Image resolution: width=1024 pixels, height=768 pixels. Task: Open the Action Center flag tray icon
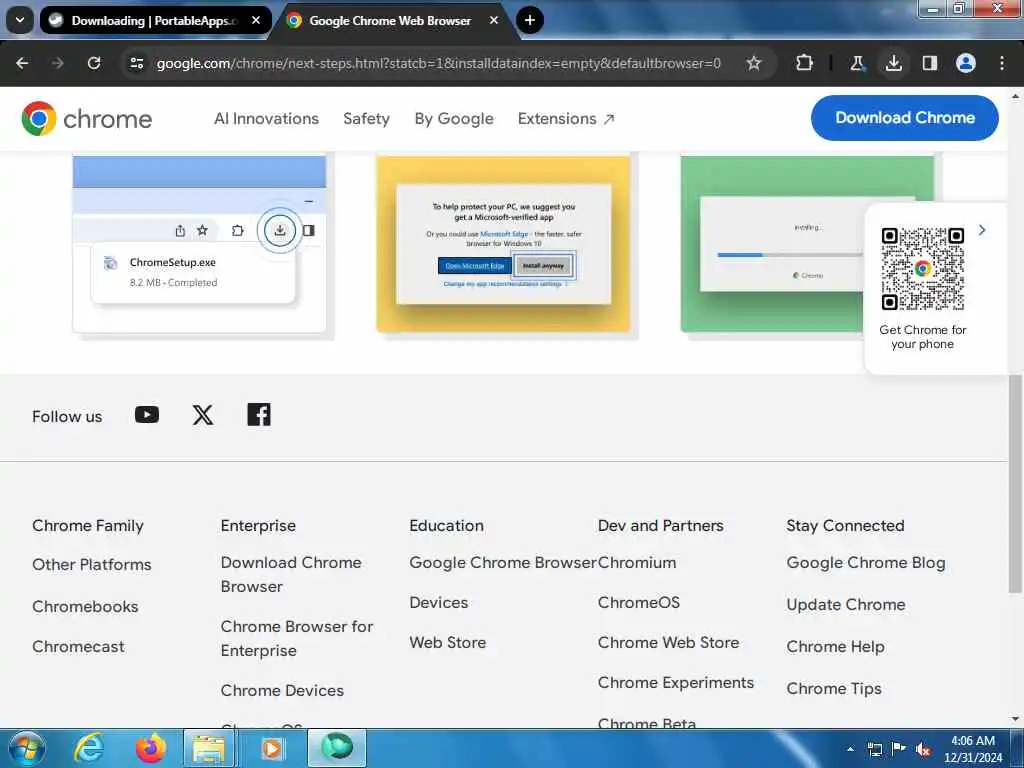tap(899, 749)
